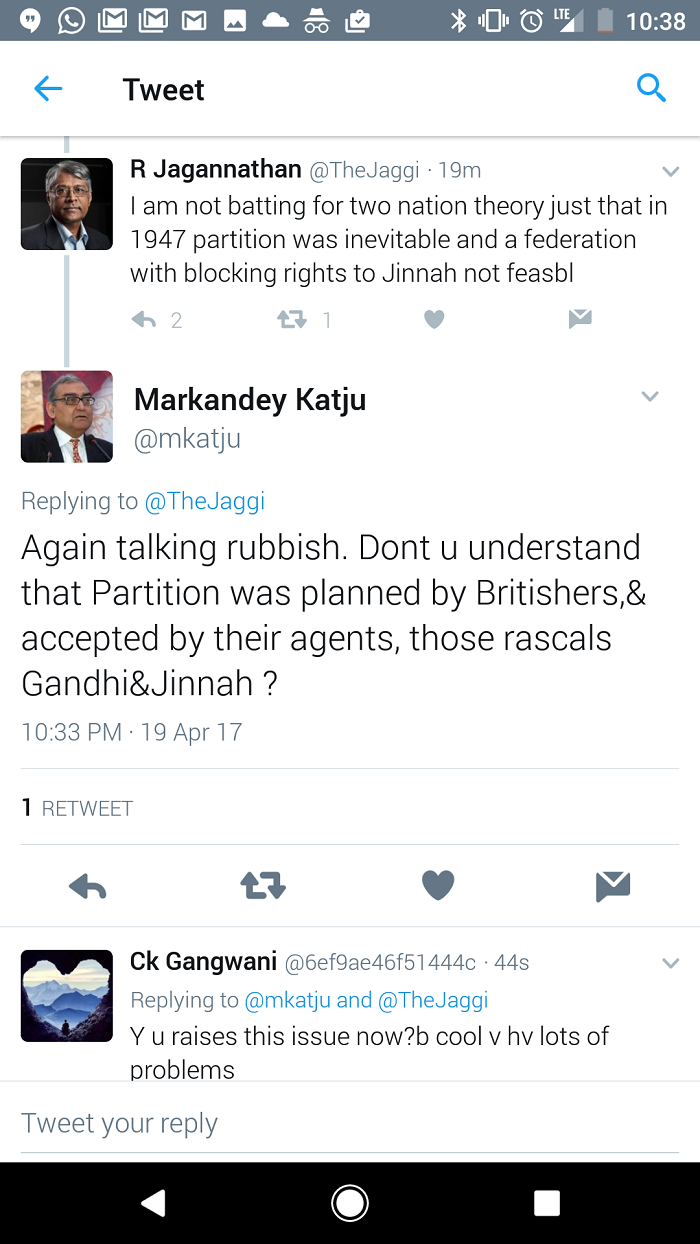Screen dimensions: 700x1244
Task: Open dropdown chevron on Markandey Katju's tweet
Action: point(650,397)
